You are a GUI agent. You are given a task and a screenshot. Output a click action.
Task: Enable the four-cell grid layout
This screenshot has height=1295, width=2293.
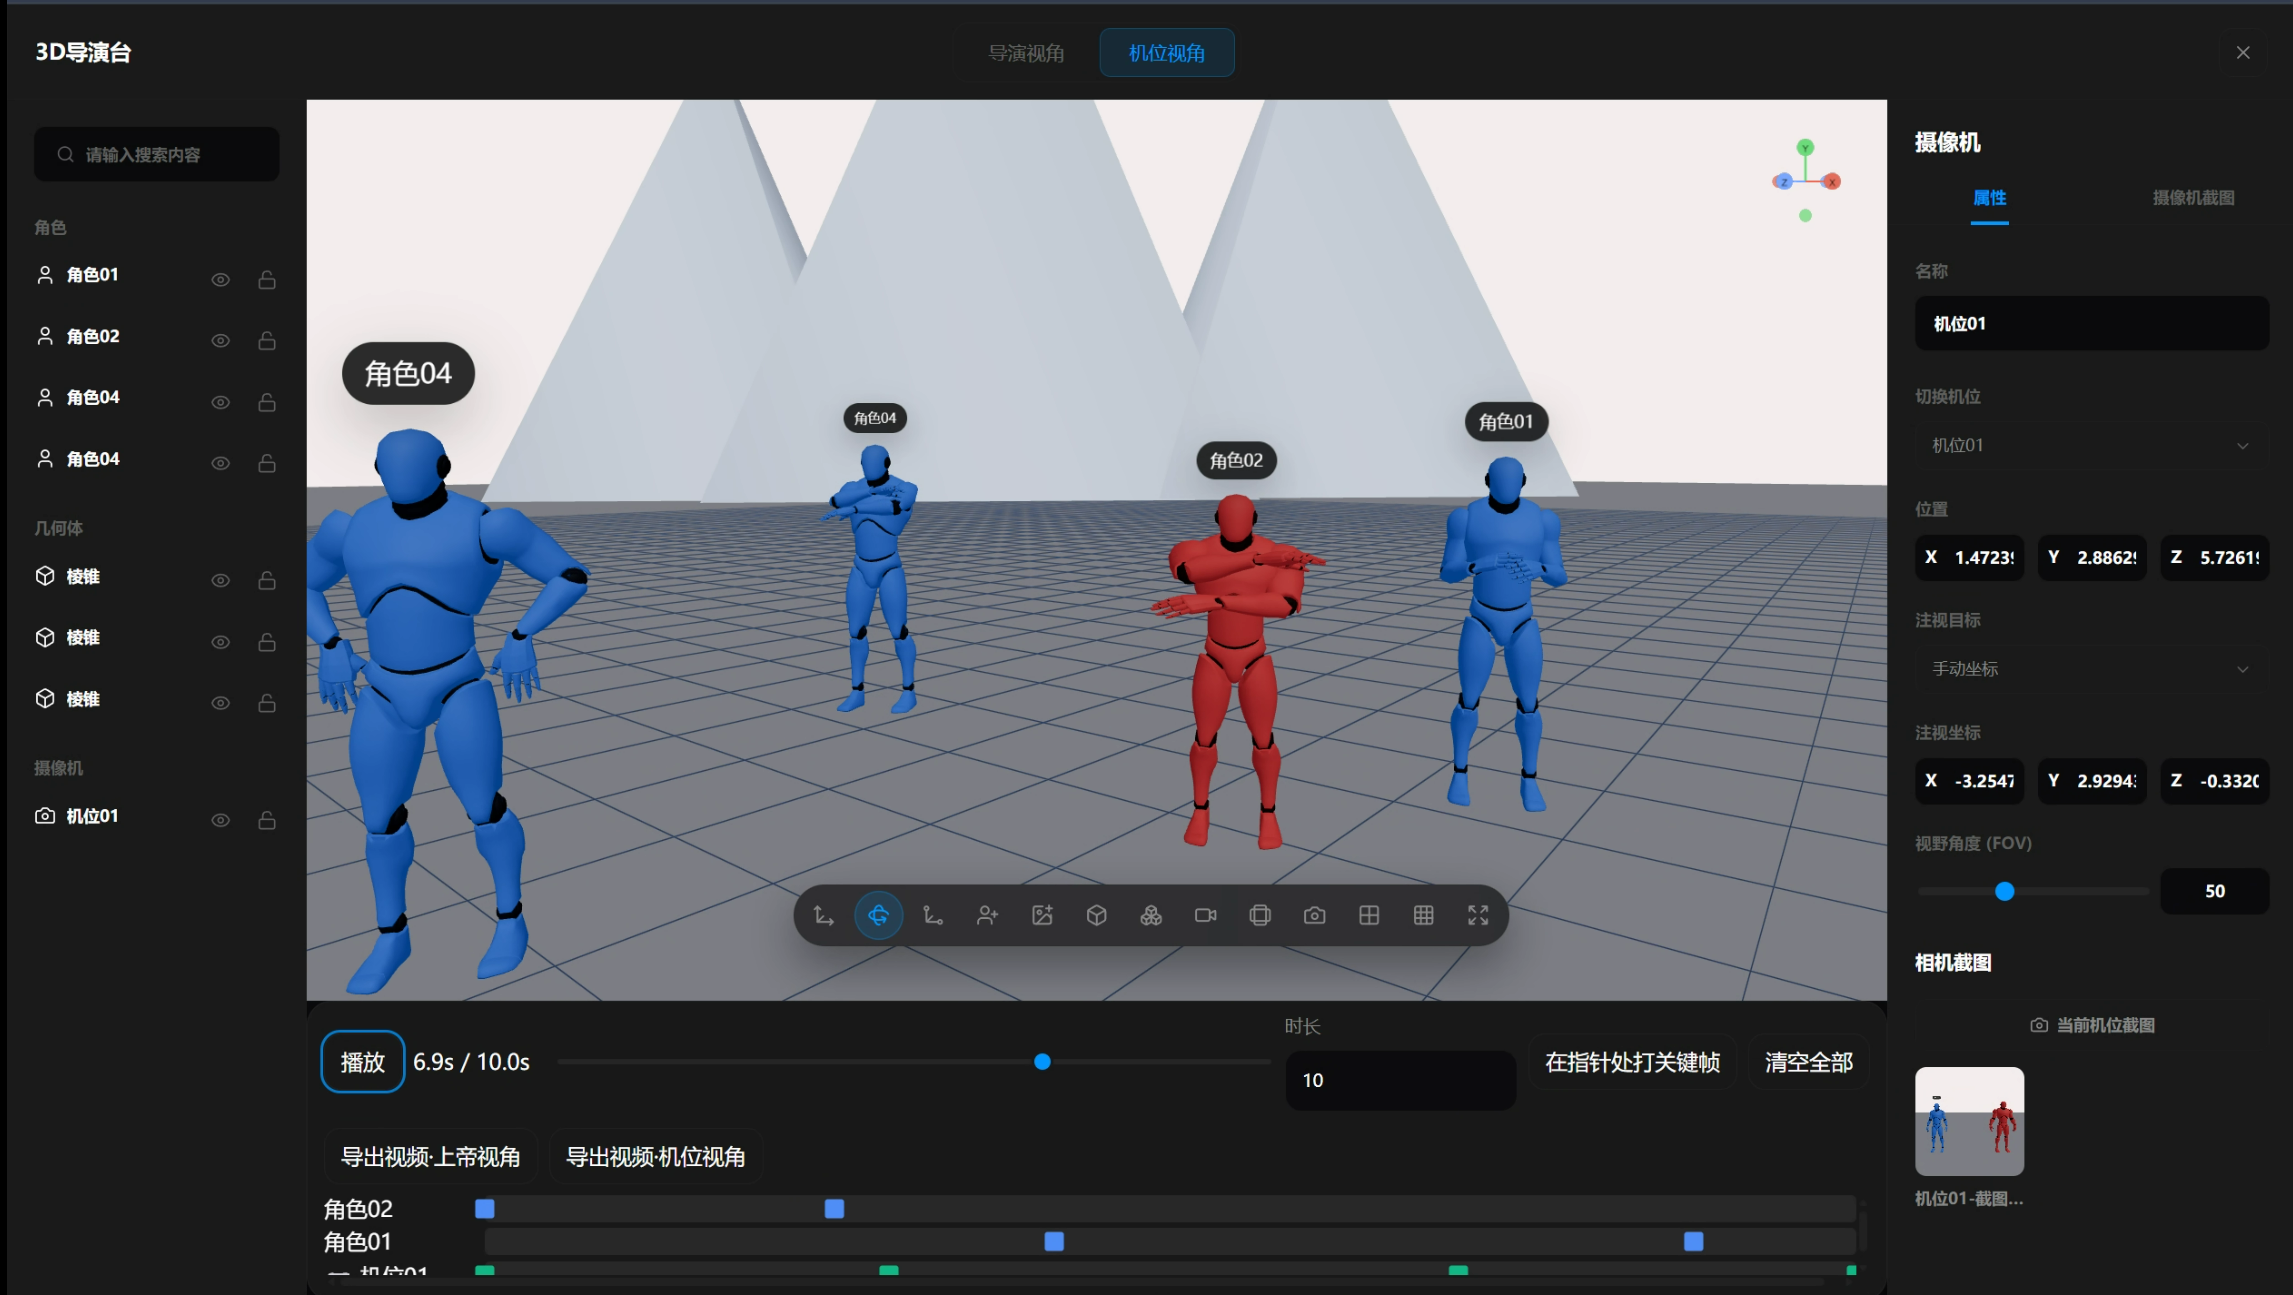1369,915
